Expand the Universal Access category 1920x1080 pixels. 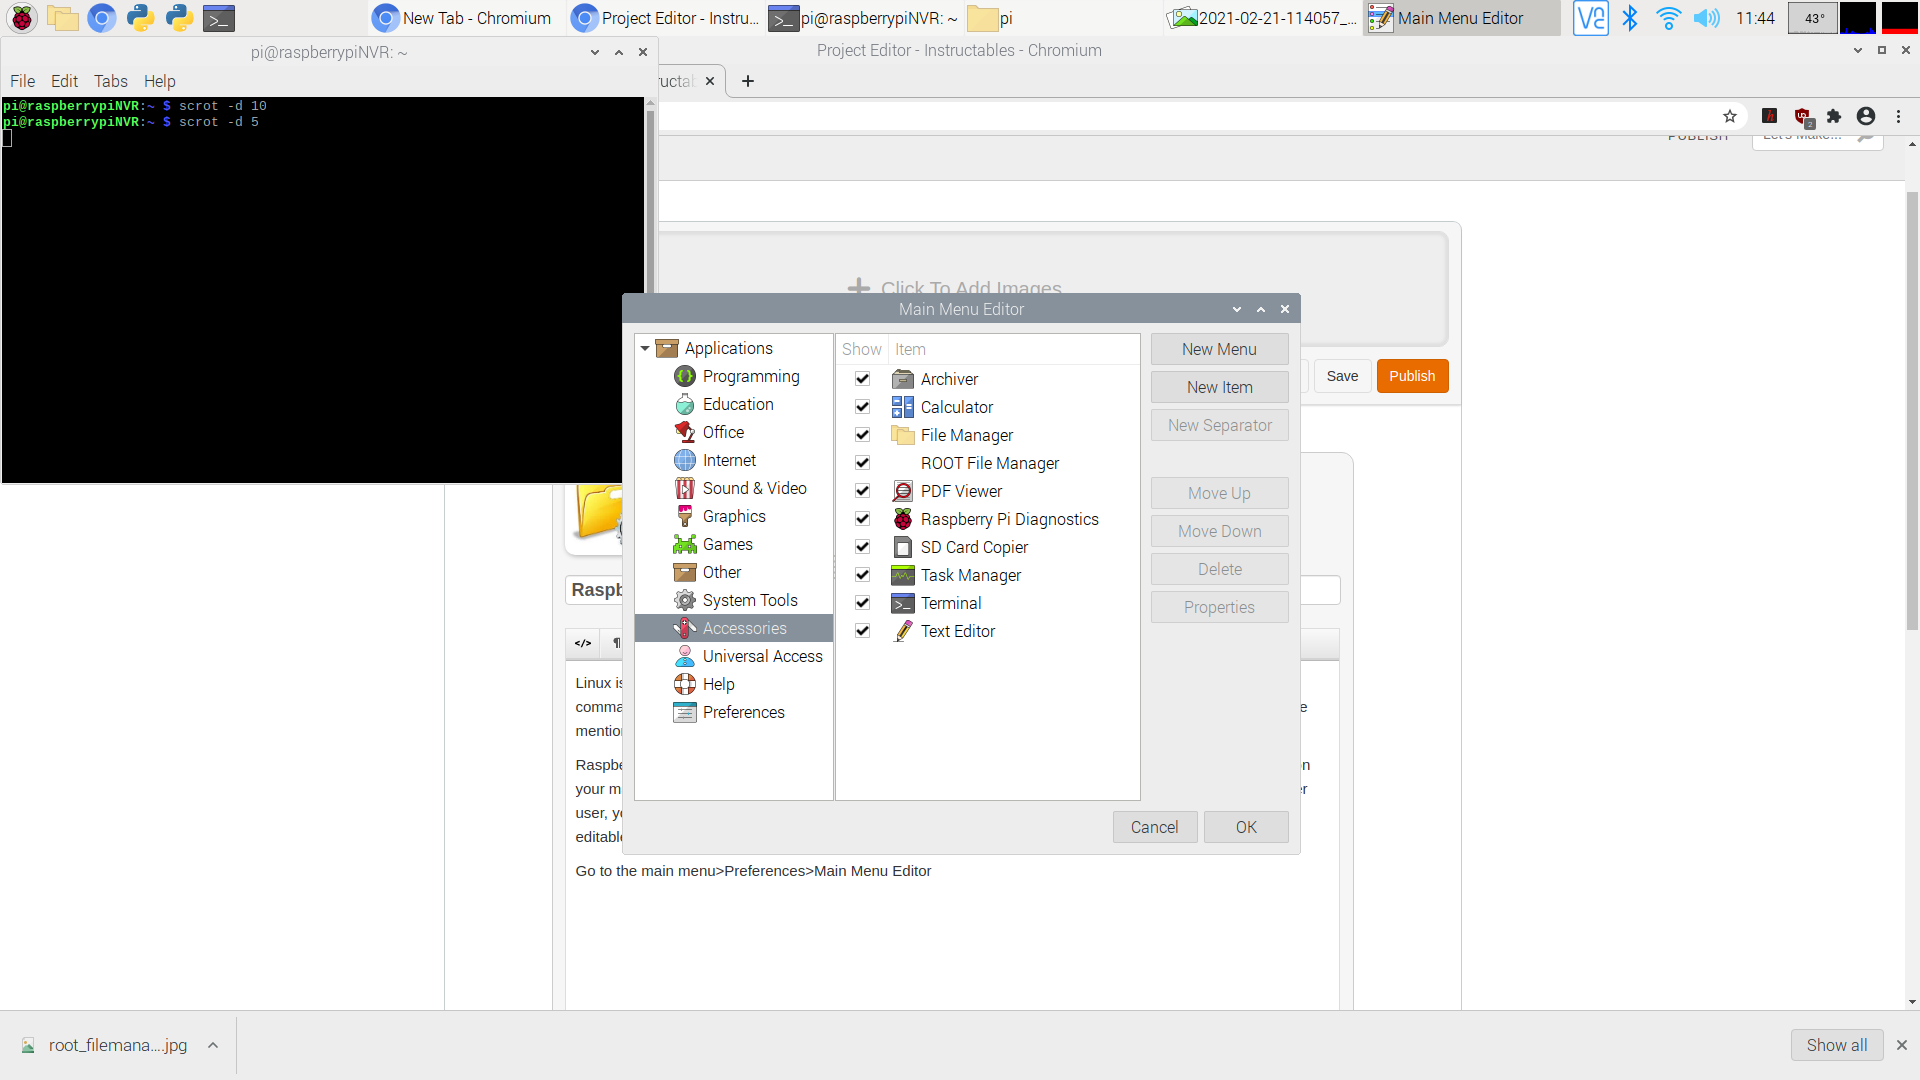(x=762, y=655)
